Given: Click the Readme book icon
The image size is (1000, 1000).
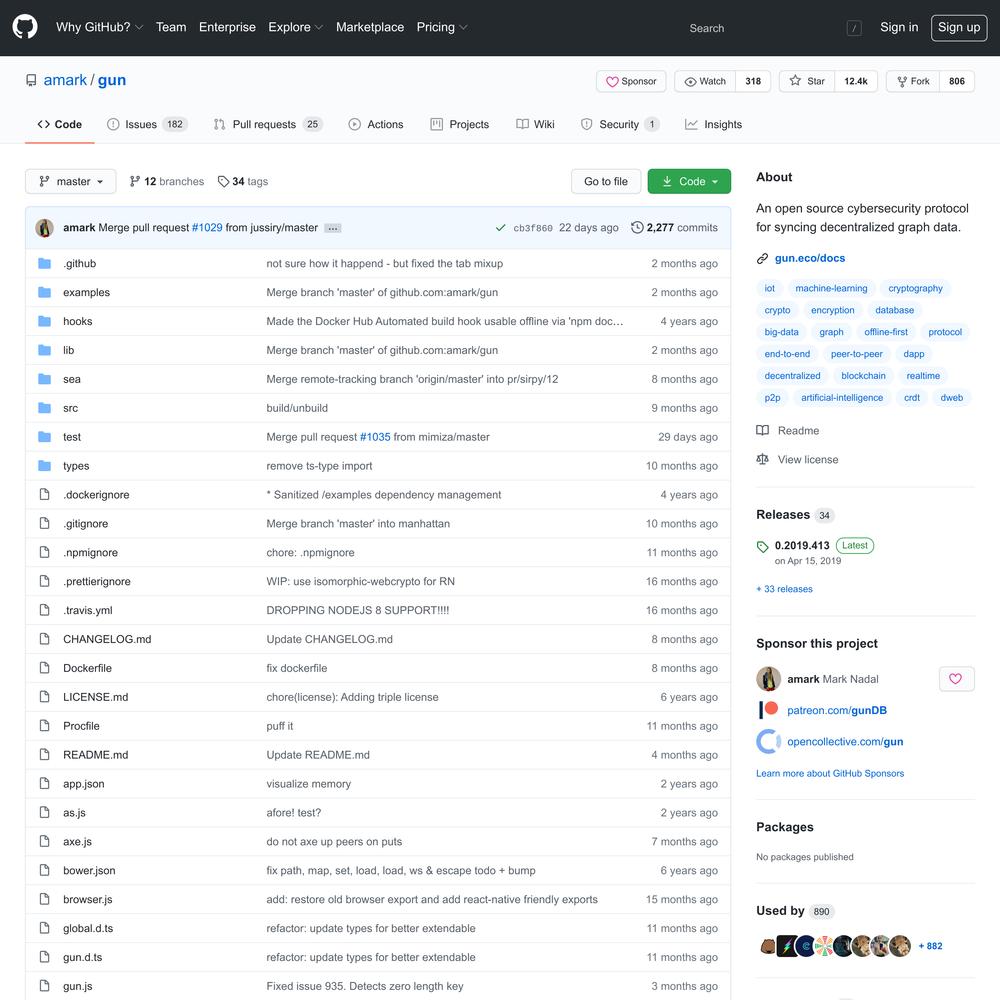Looking at the screenshot, I should click(x=762, y=430).
